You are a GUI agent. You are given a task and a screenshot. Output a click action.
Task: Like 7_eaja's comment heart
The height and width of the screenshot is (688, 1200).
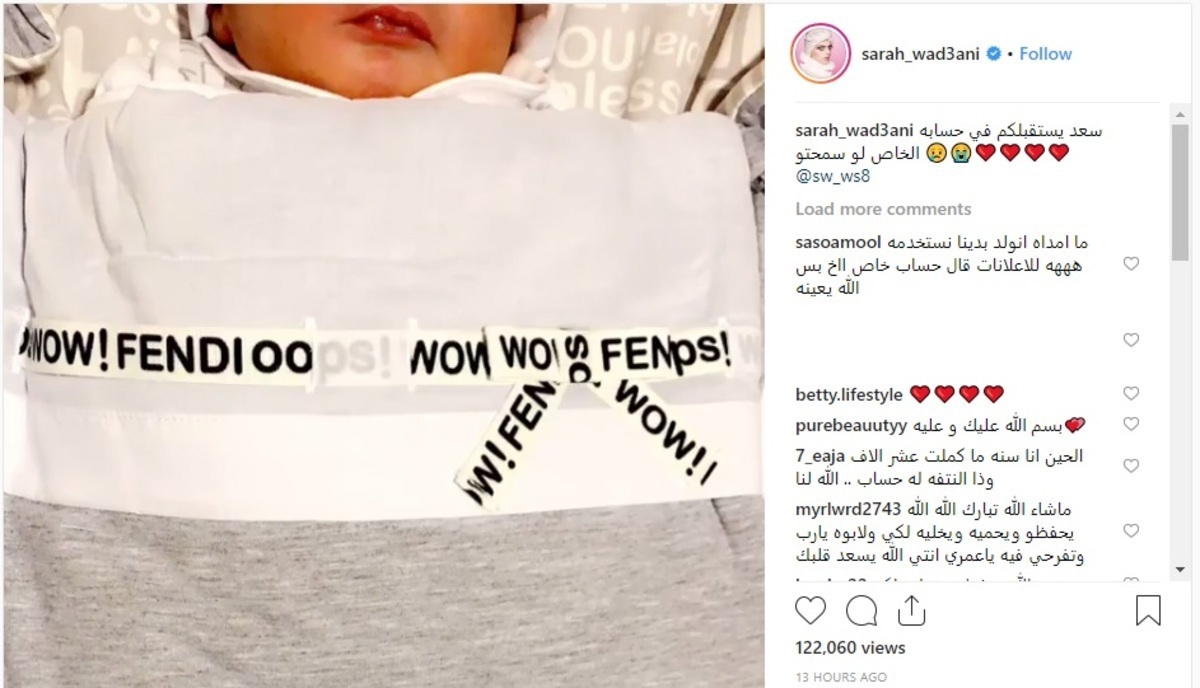pyautogui.click(x=1131, y=466)
